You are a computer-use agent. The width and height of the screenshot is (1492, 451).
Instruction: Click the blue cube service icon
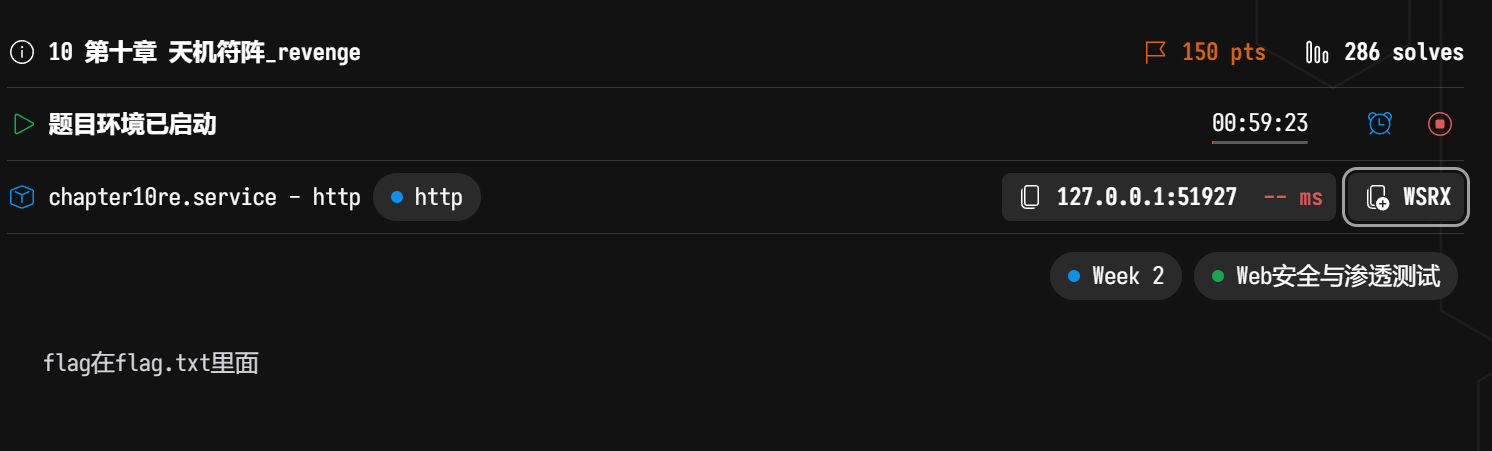(x=22, y=197)
